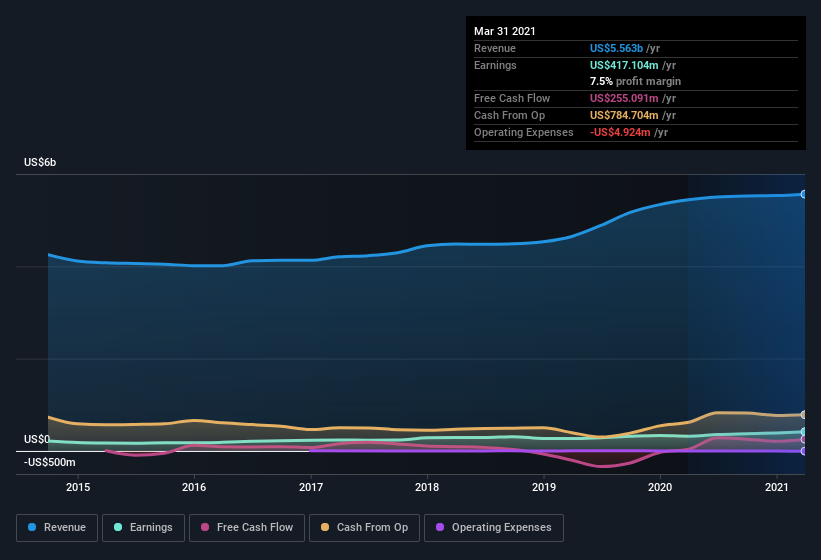Image resolution: width=821 pixels, height=560 pixels.
Task: Click the US$5.563b revenue value
Action: [616, 48]
